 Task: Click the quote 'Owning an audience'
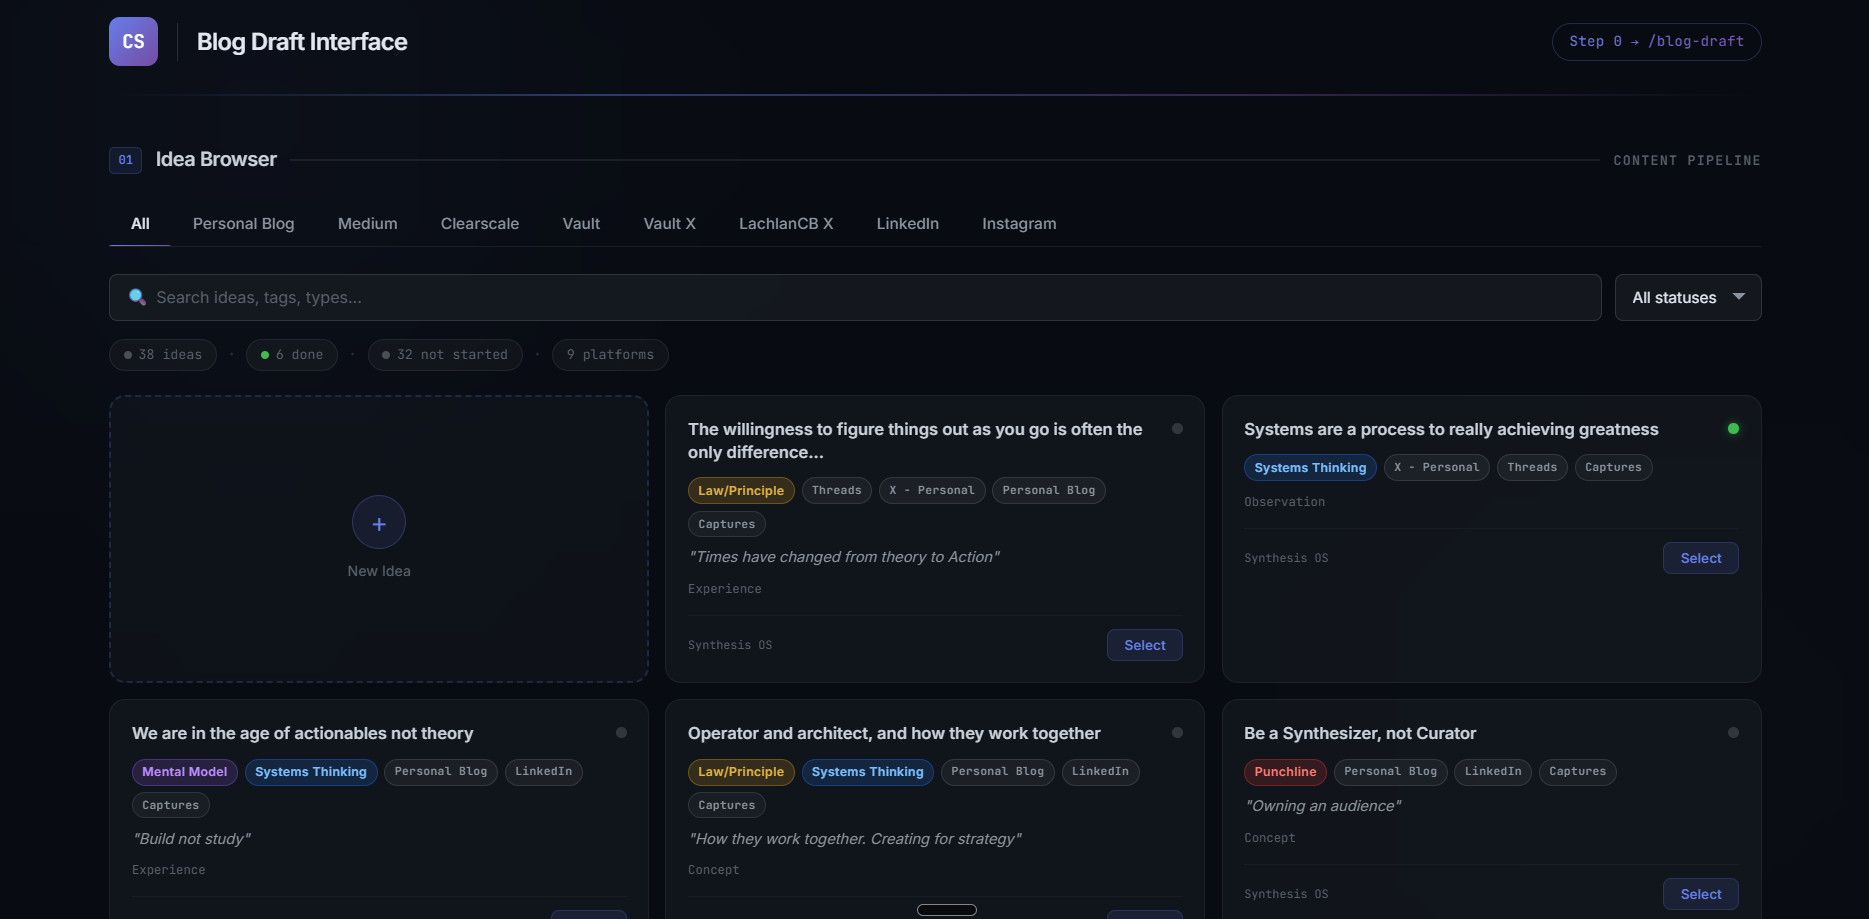coord(1322,806)
